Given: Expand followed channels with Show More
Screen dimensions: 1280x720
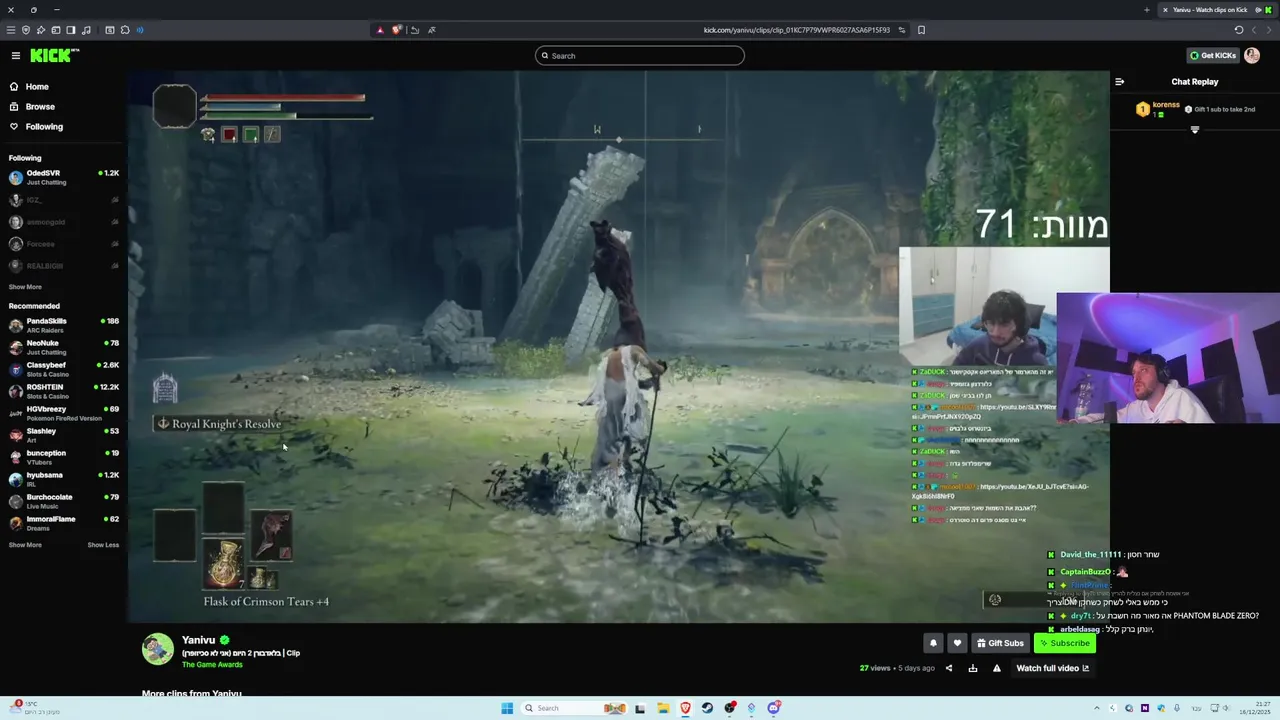Looking at the screenshot, I should click(25, 287).
